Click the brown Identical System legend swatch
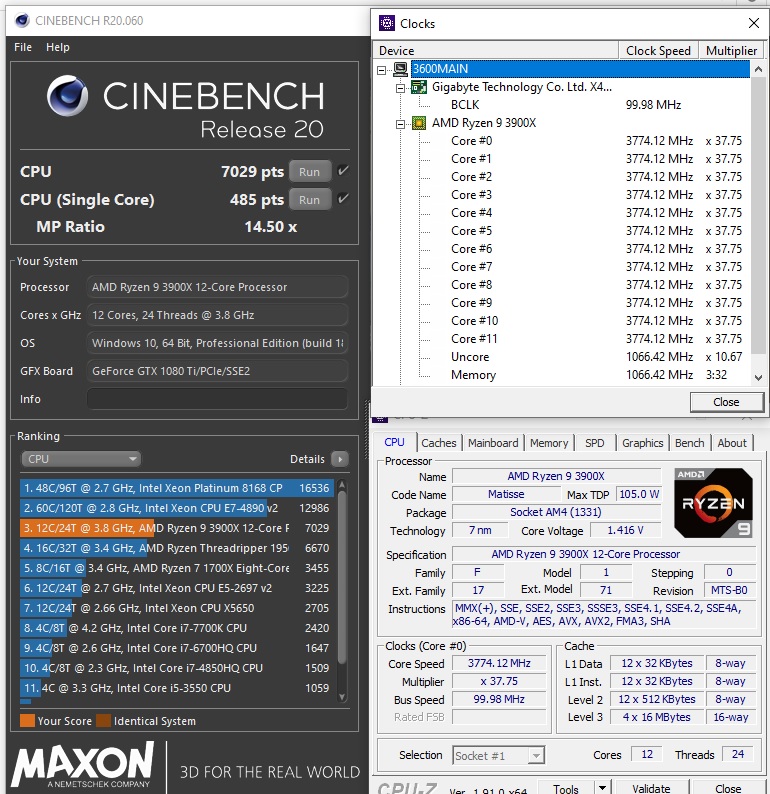The height and width of the screenshot is (794, 770). (103, 721)
